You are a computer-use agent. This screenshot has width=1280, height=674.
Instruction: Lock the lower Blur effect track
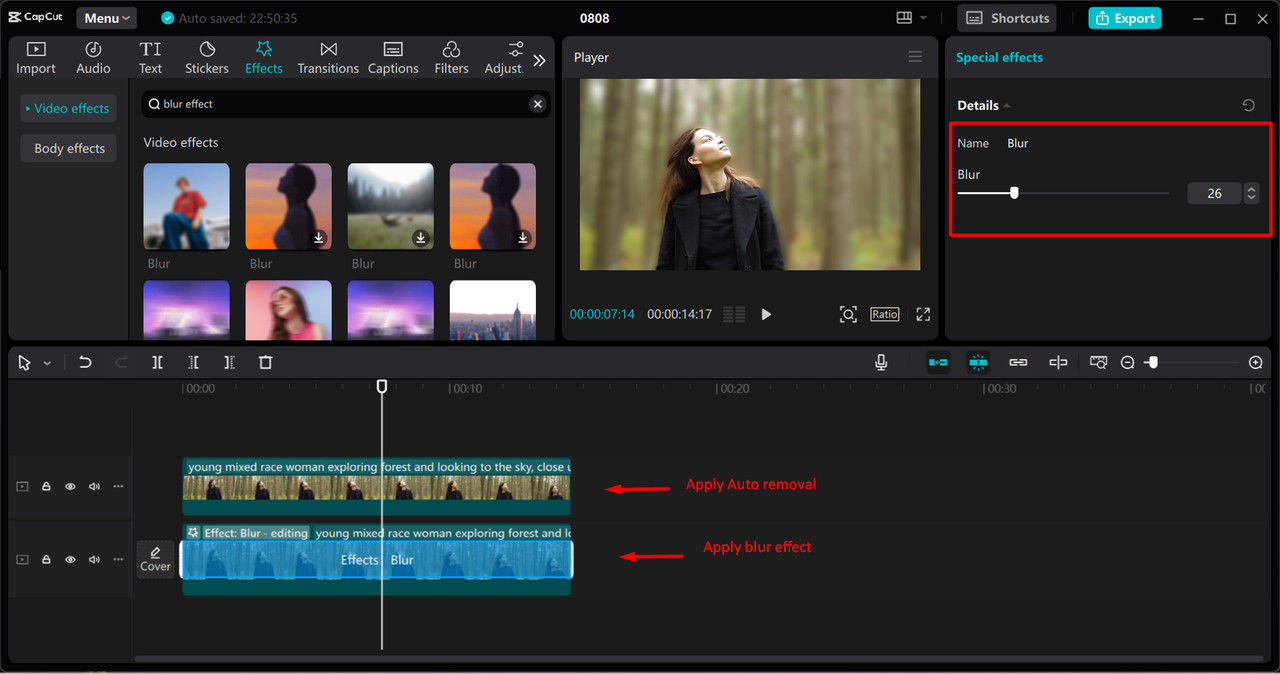(x=46, y=560)
